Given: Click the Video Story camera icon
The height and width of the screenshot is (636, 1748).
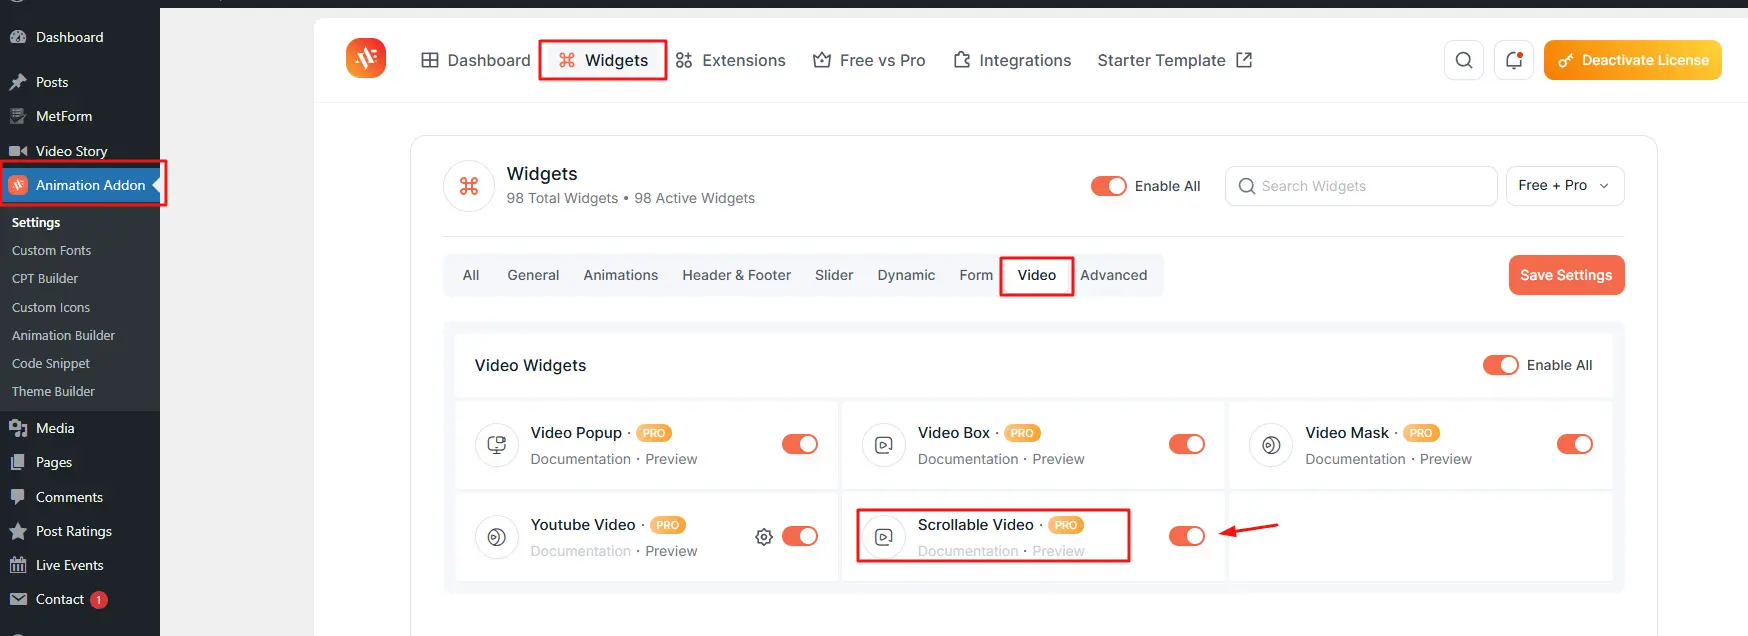Looking at the screenshot, I should pyautogui.click(x=18, y=151).
